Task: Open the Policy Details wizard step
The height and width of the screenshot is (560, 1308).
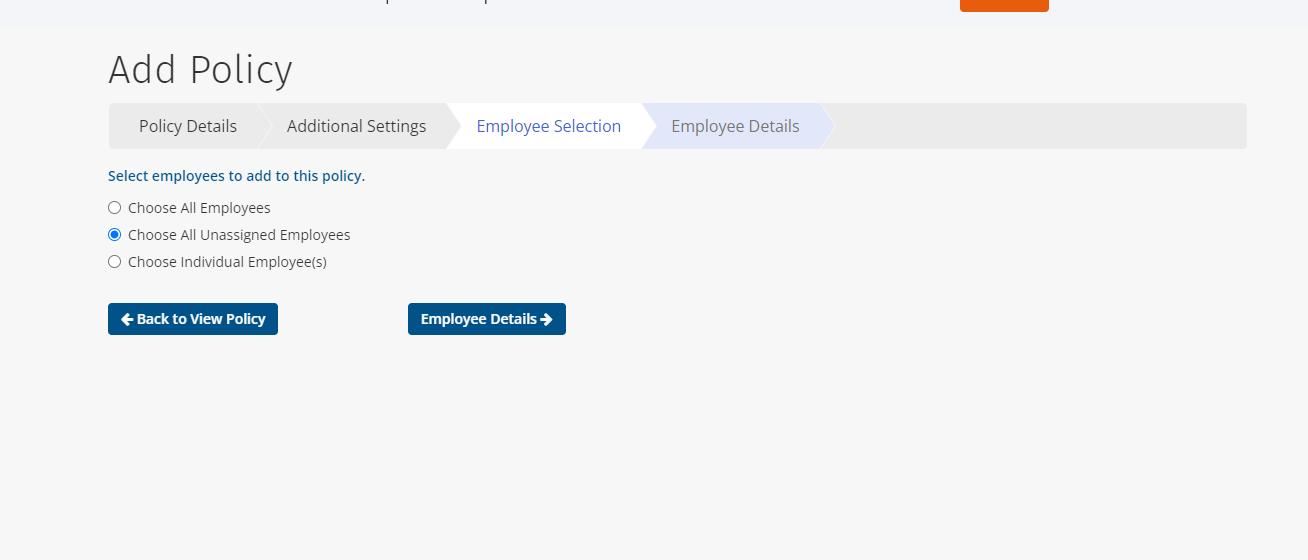Action: tap(188, 126)
